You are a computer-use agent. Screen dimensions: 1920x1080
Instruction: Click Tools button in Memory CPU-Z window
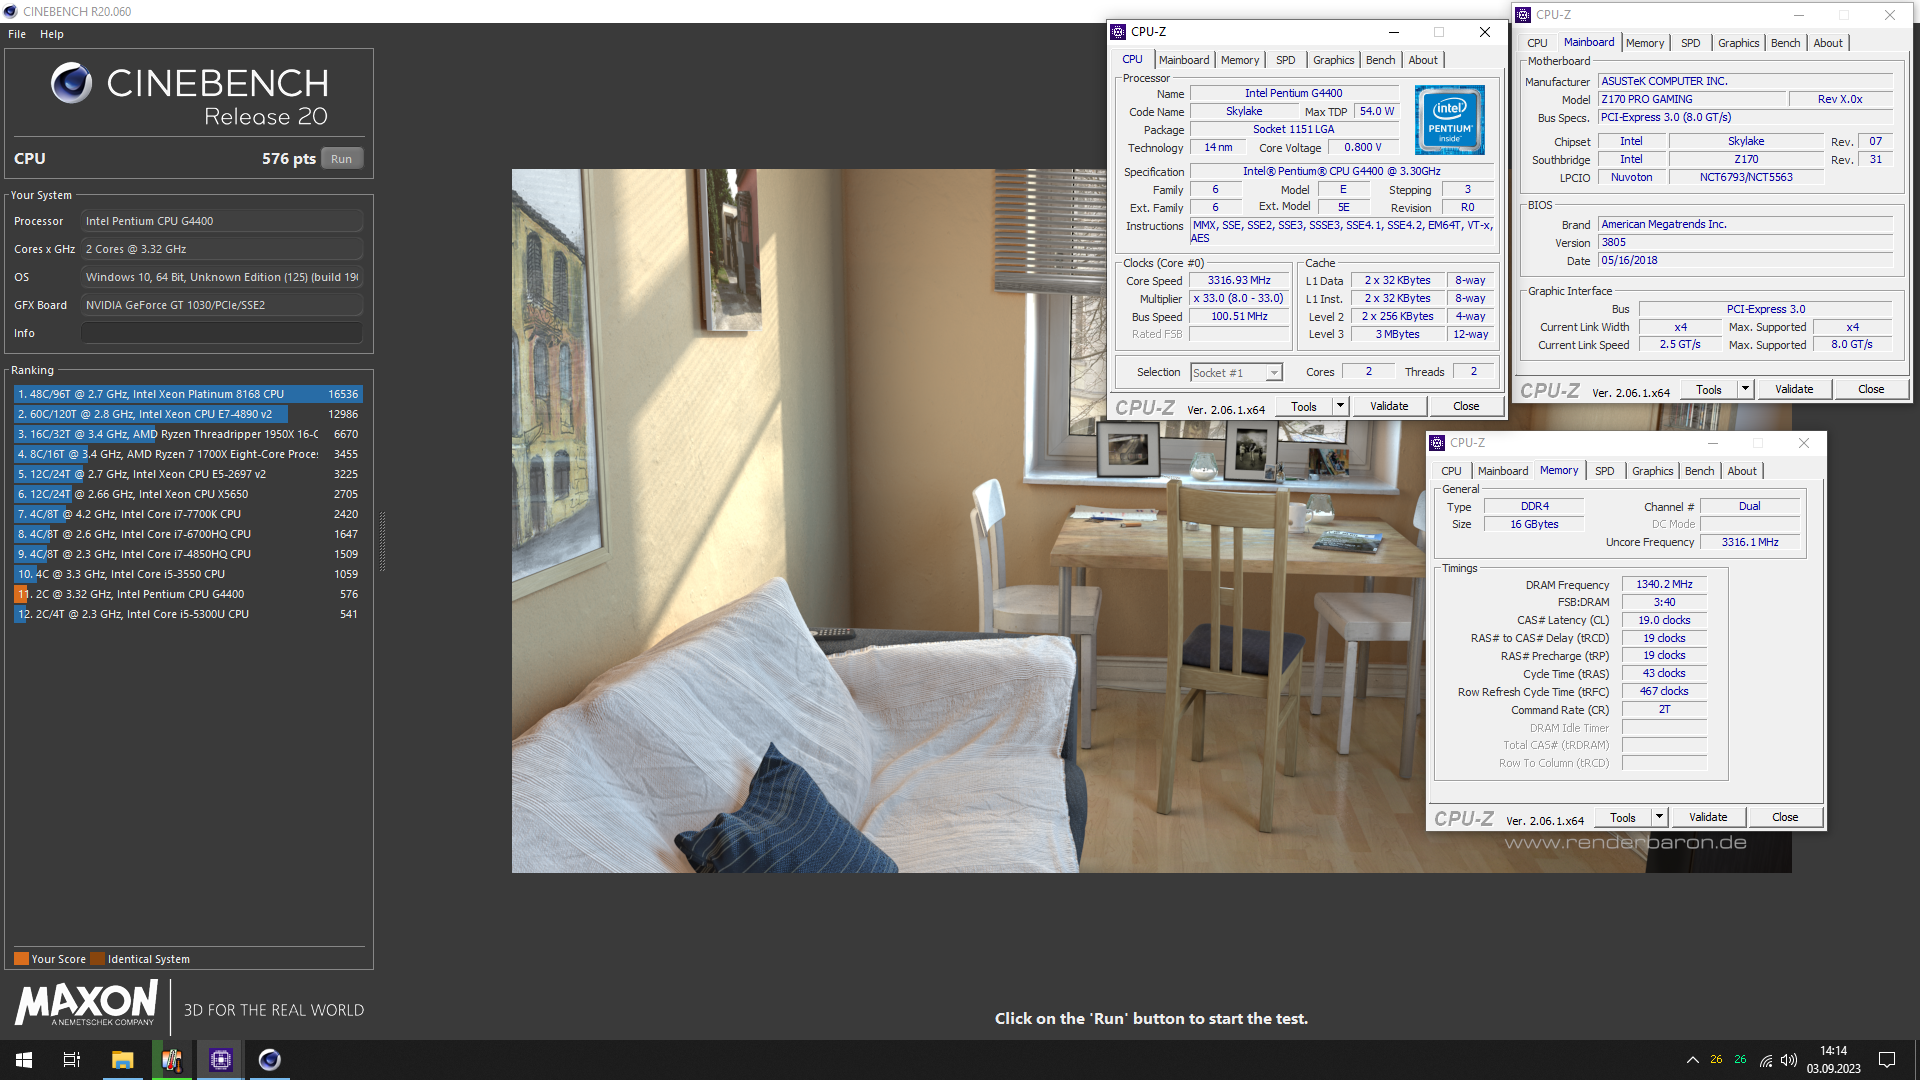pyautogui.click(x=1623, y=817)
